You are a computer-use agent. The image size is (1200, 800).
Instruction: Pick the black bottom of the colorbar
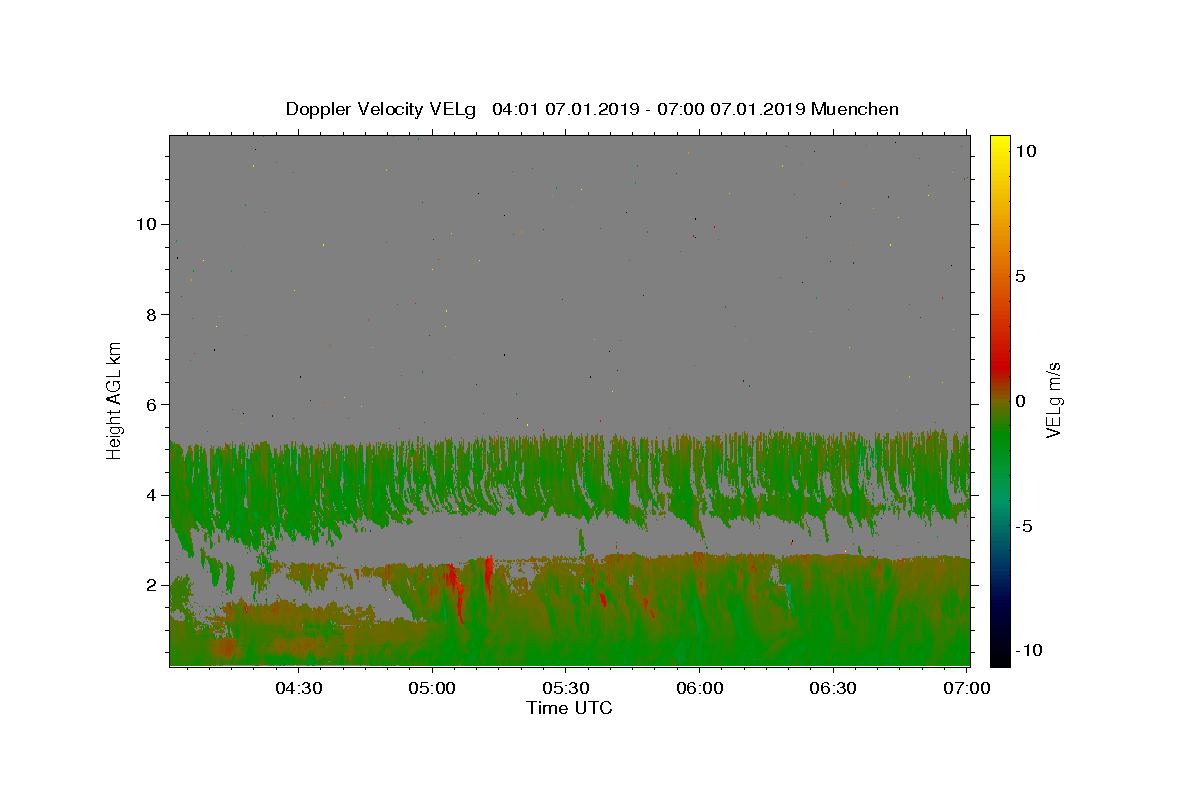point(999,655)
